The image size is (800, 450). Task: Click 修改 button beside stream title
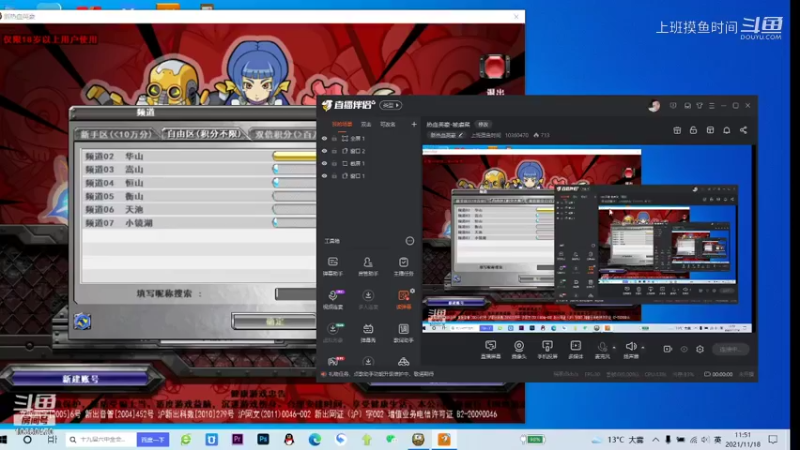(483, 124)
